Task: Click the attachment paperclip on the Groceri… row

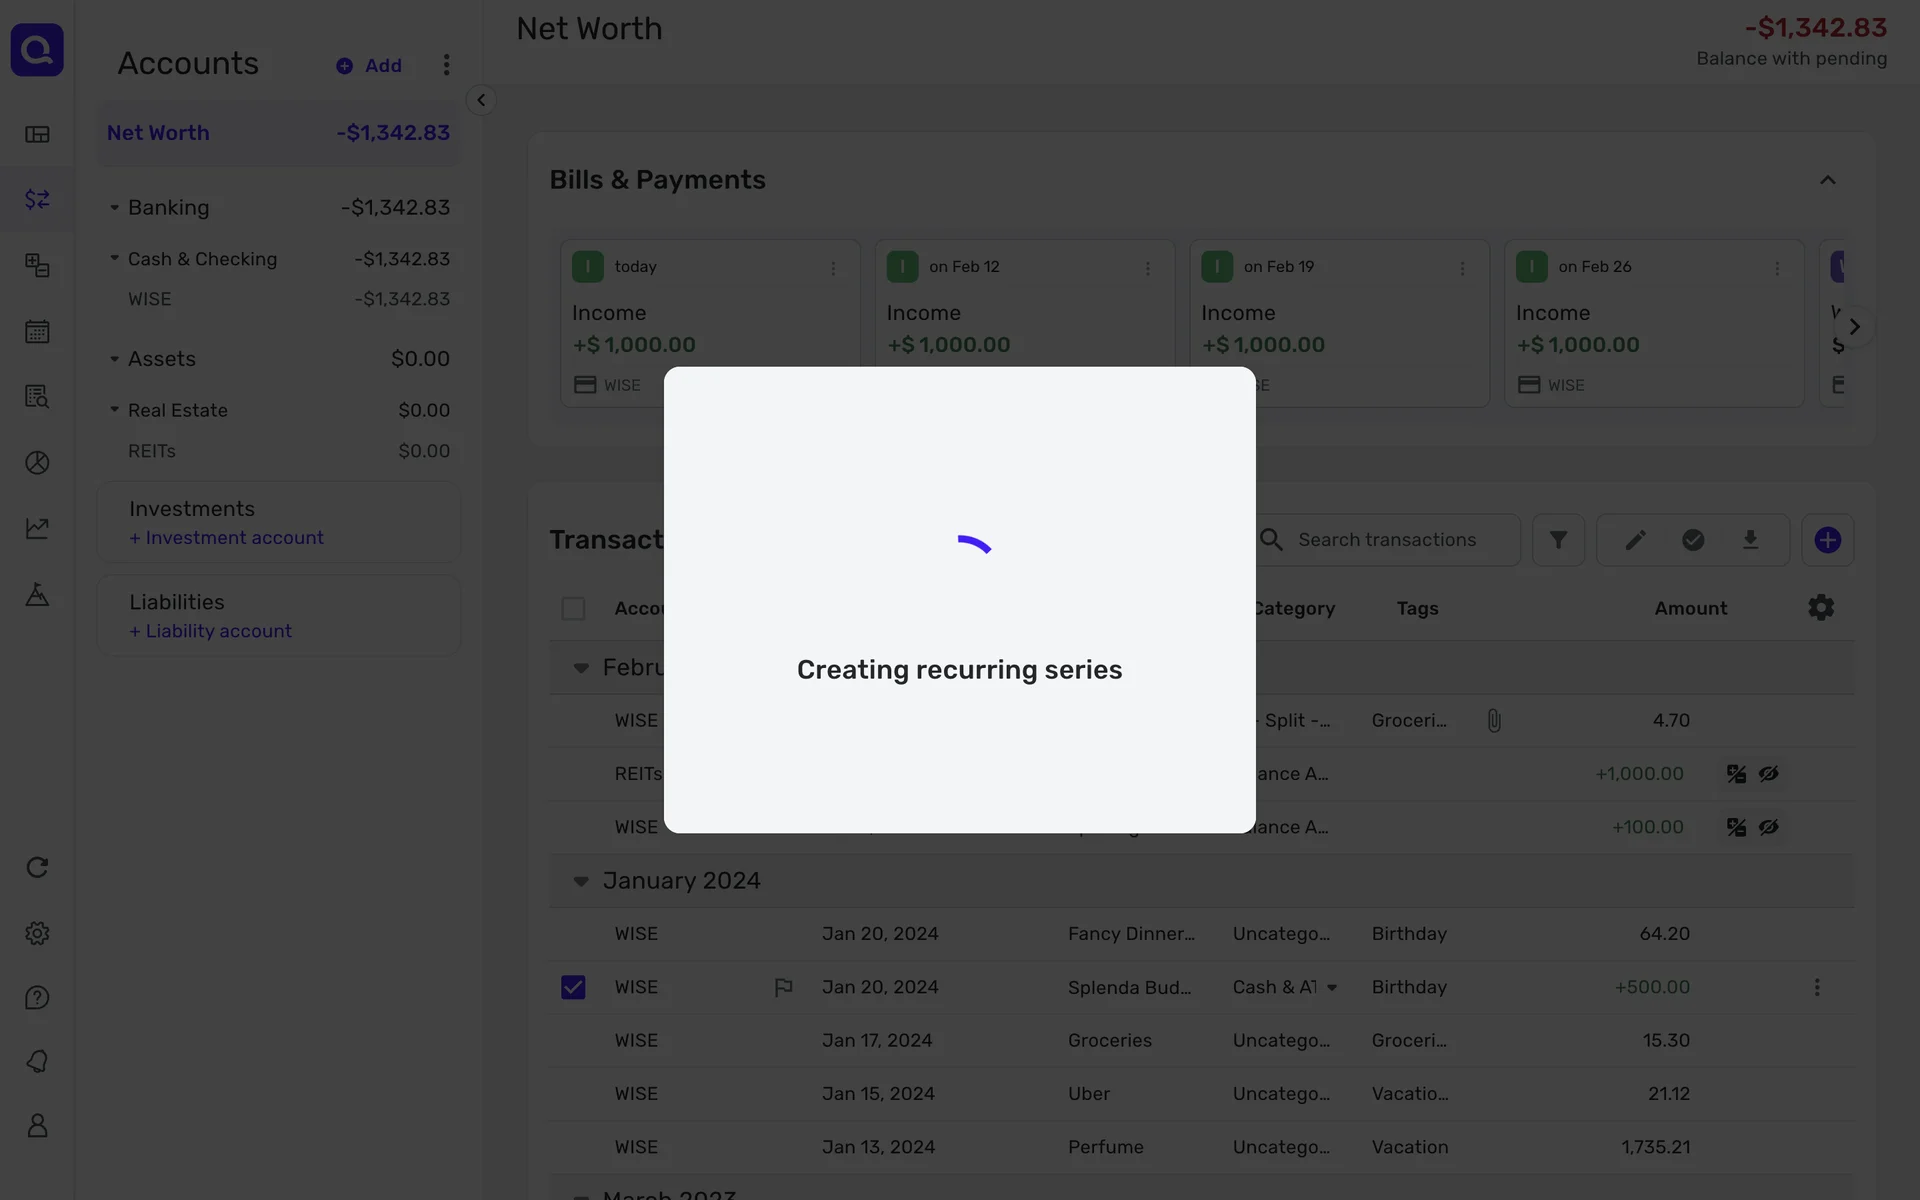Action: point(1494,721)
